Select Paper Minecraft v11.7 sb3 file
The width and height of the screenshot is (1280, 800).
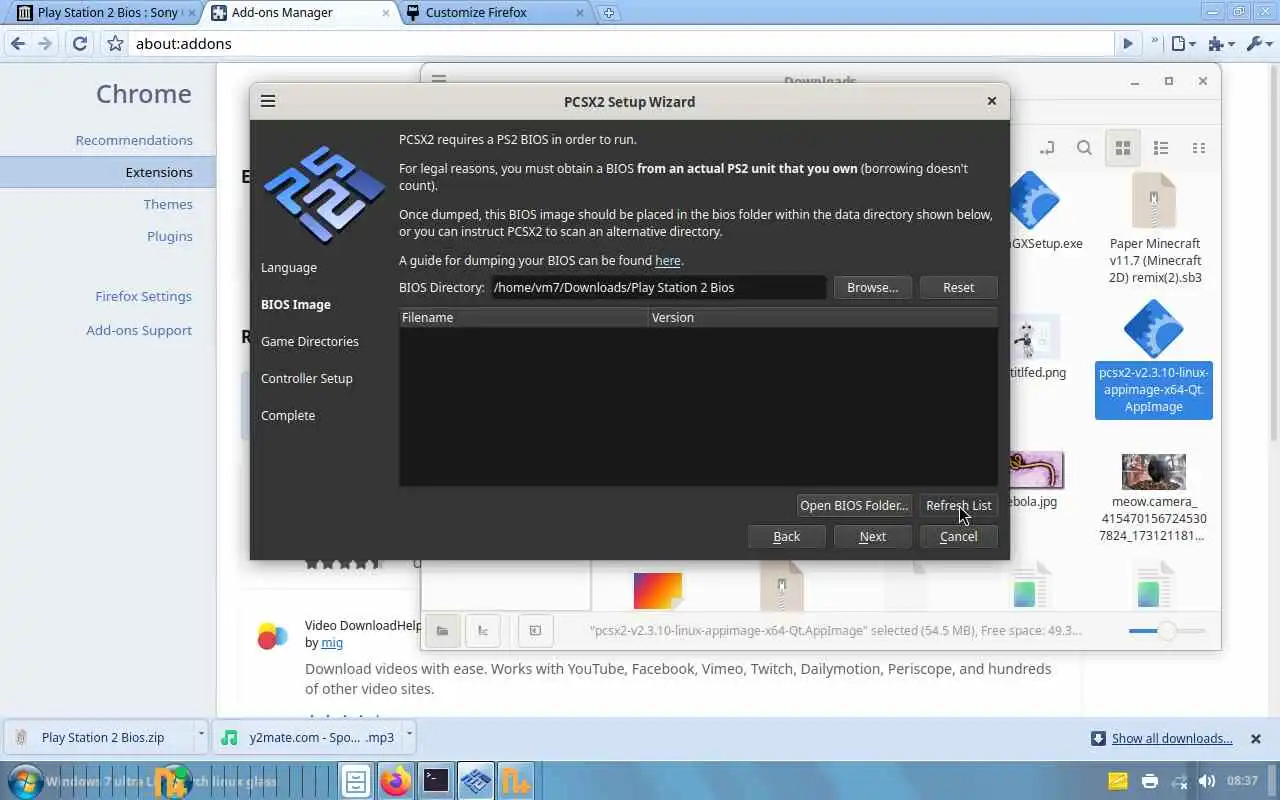pos(1155,229)
